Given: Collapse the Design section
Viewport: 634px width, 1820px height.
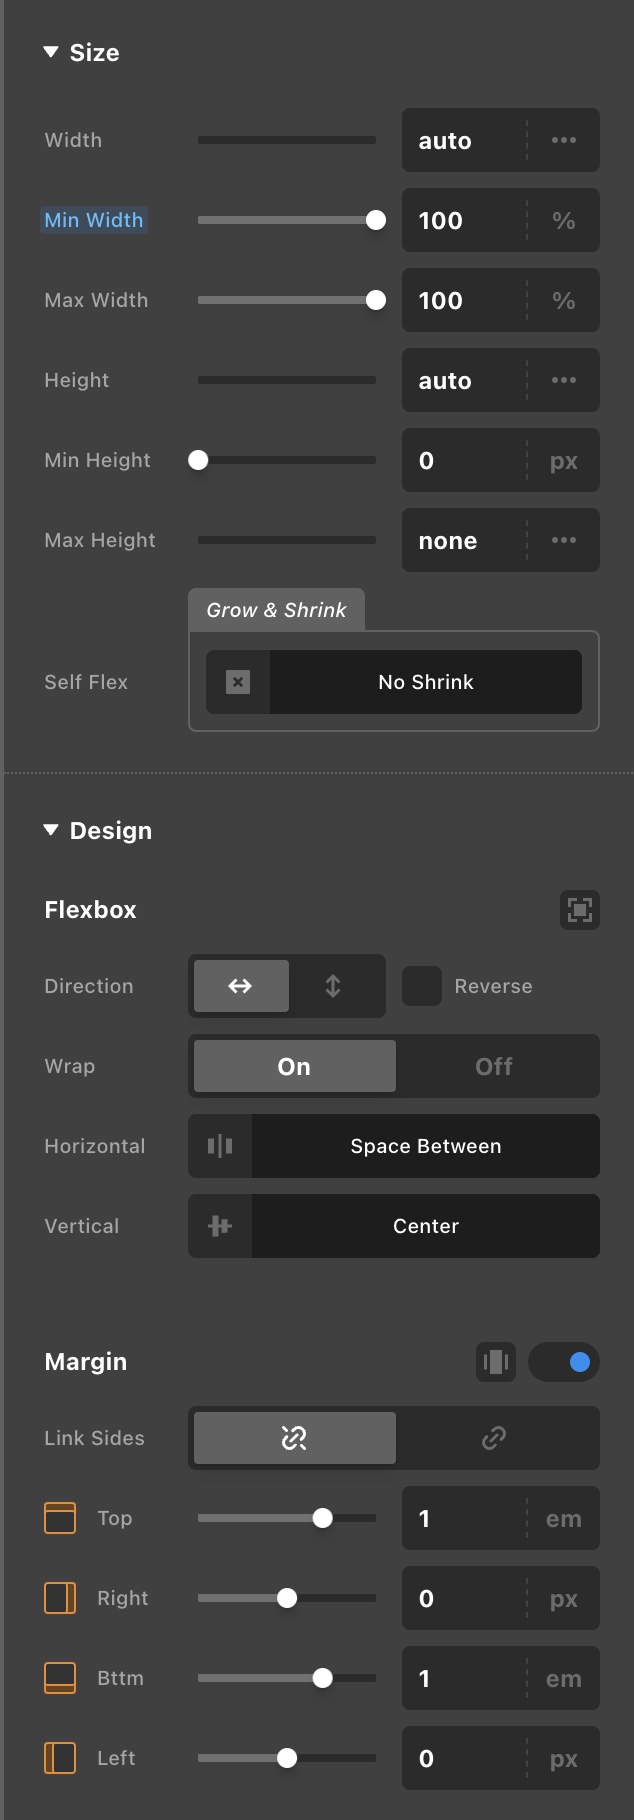Looking at the screenshot, I should pyautogui.click(x=51, y=830).
